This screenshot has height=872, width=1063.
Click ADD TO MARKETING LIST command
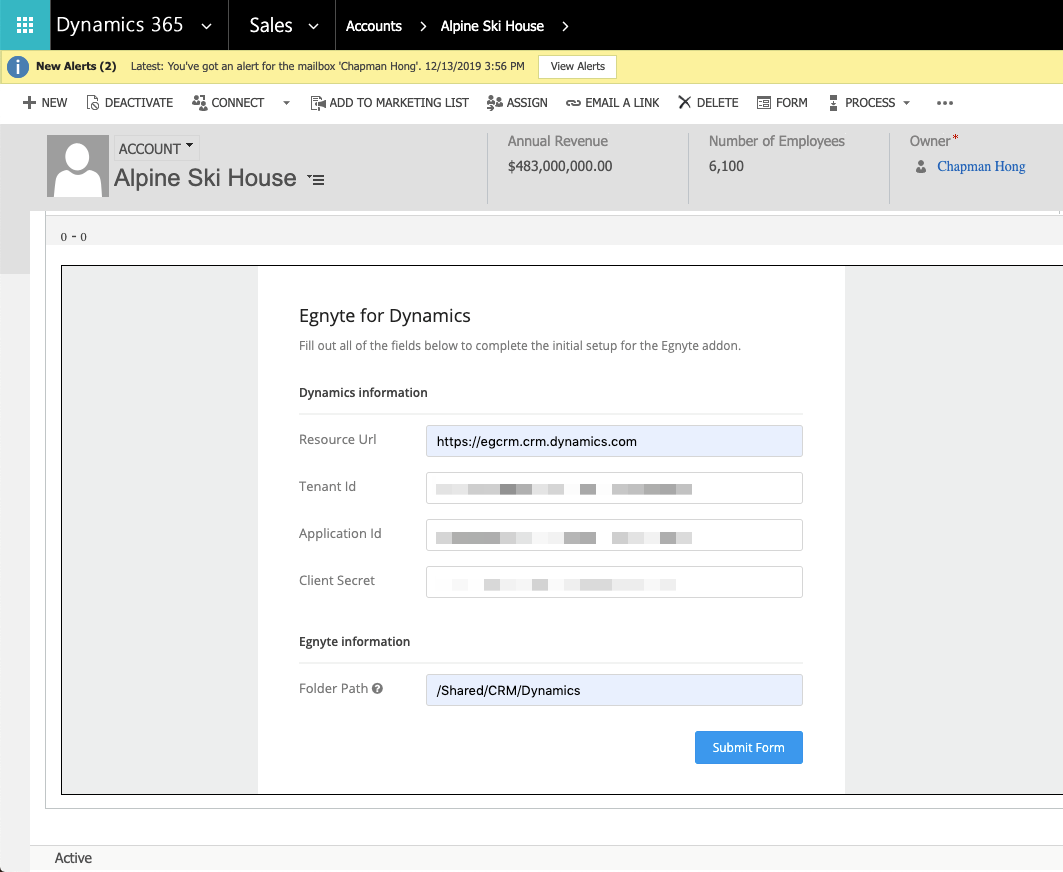(389, 102)
